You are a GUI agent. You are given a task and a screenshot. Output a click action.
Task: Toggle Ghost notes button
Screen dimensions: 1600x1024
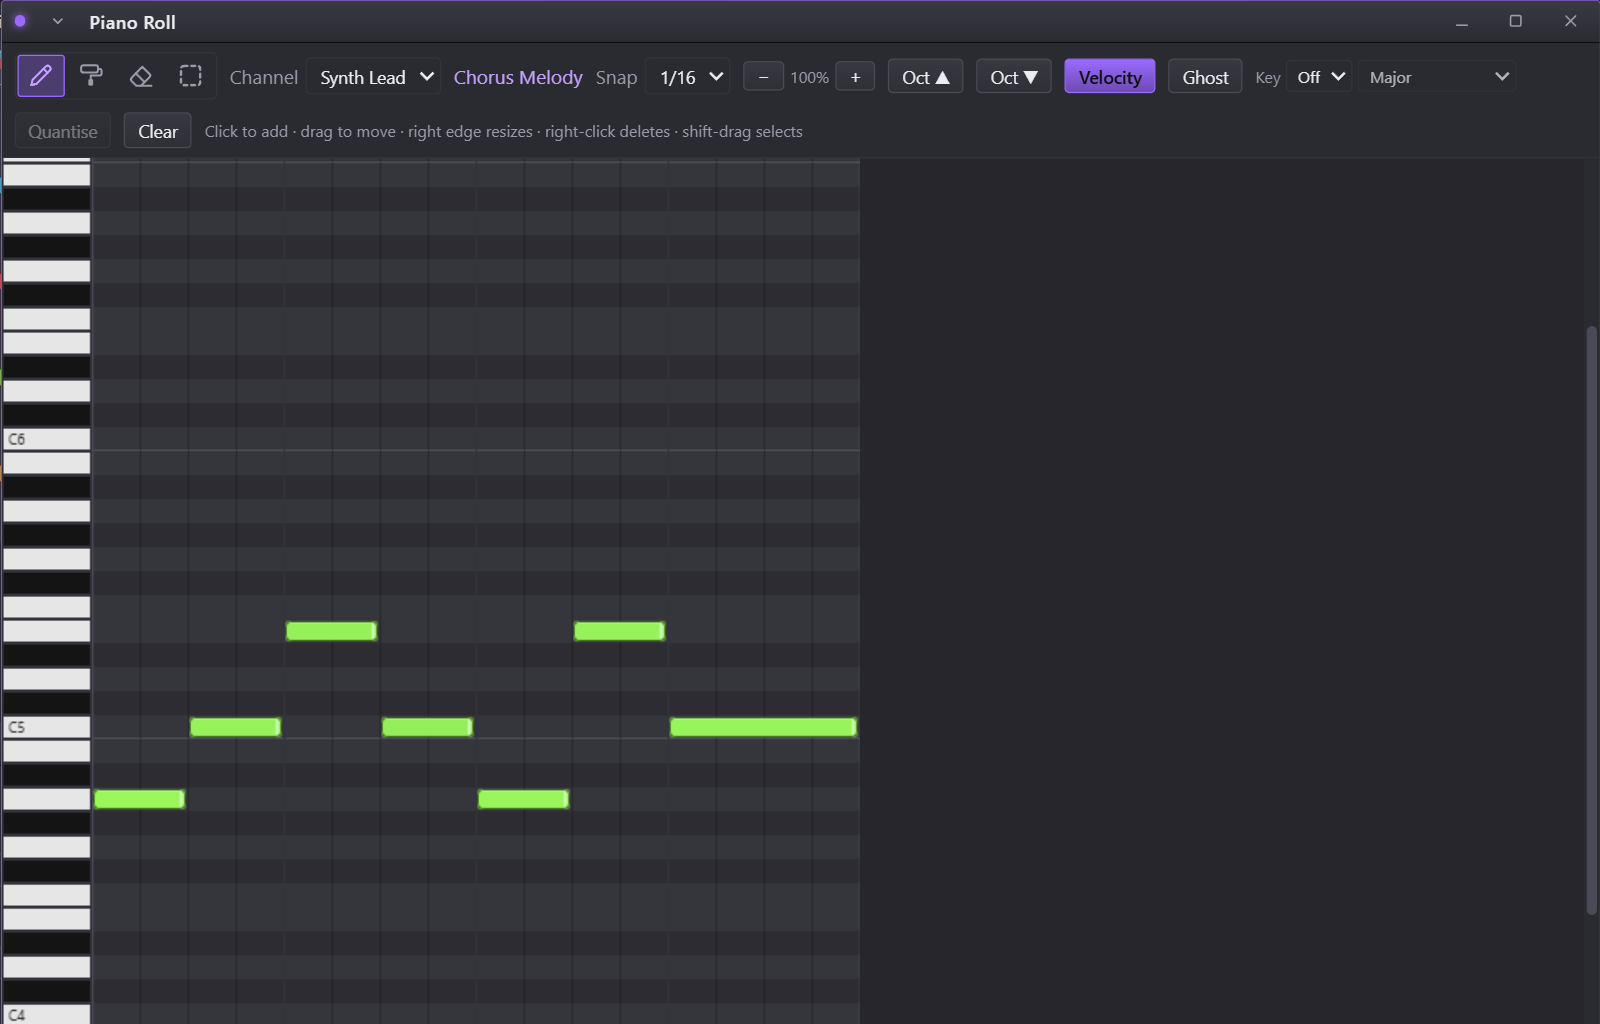coord(1205,77)
